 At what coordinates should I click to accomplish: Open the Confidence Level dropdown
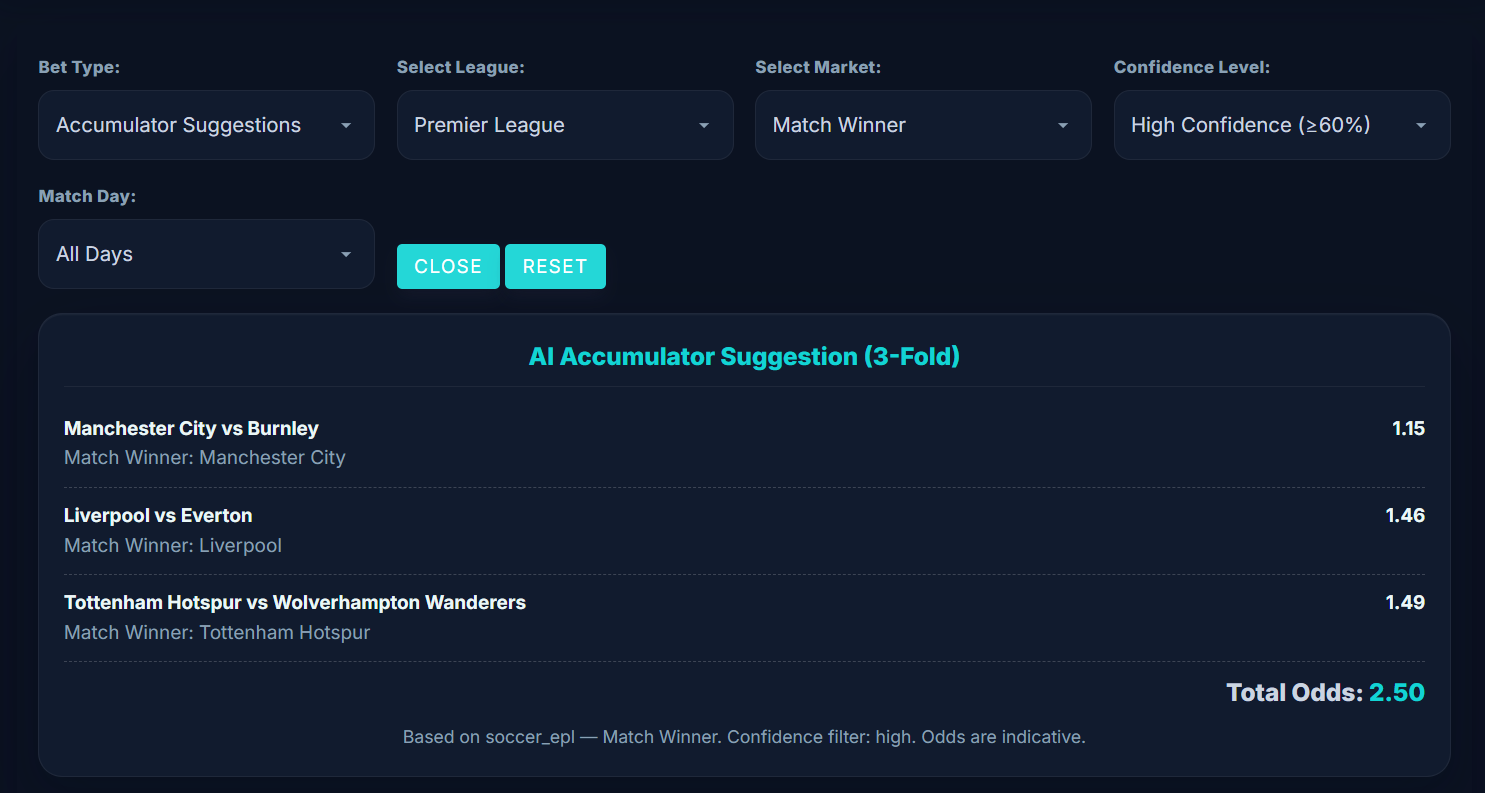pos(1281,124)
